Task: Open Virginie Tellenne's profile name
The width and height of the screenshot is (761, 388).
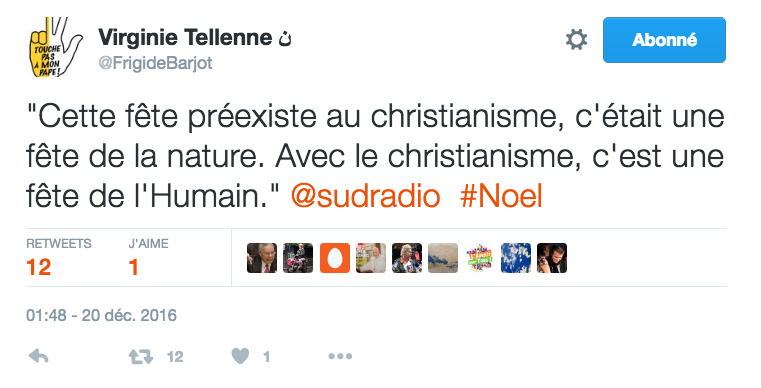Action: [x=185, y=38]
